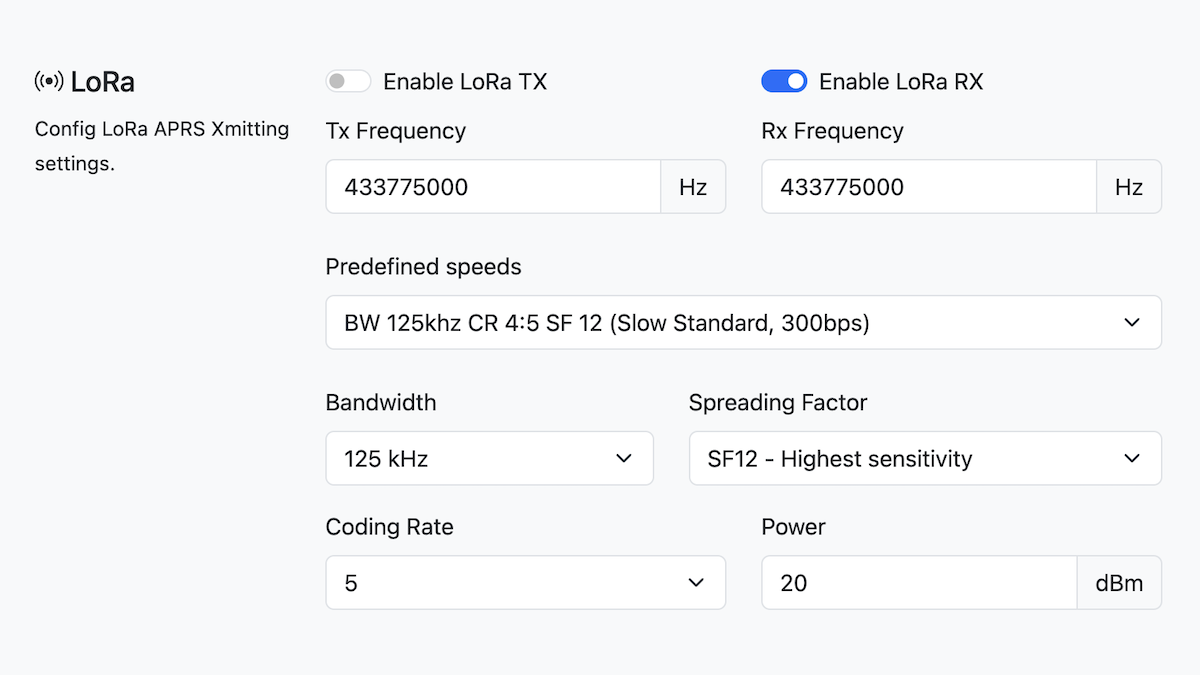Expand the Bandwidth 125 kHz dropdown
This screenshot has height=675, width=1200.
pos(489,458)
